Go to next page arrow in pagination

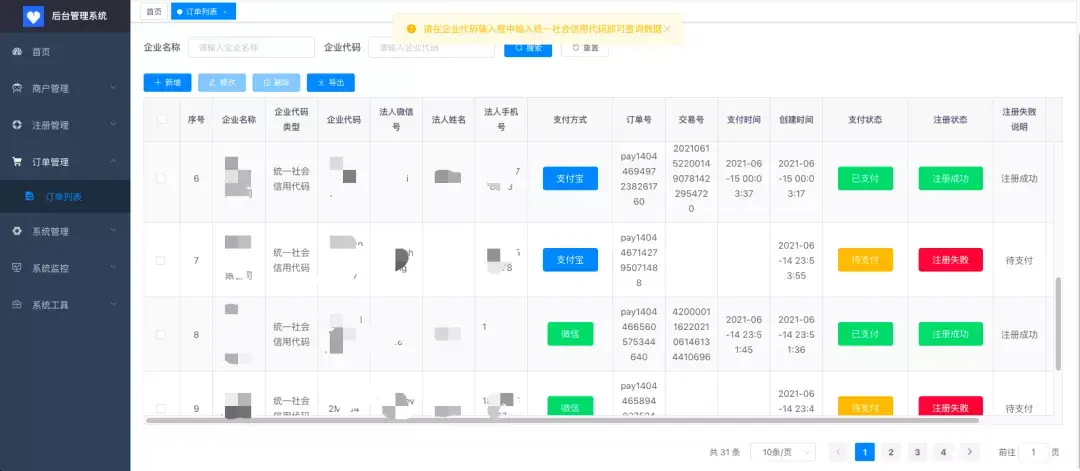click(x=969, y=452)
